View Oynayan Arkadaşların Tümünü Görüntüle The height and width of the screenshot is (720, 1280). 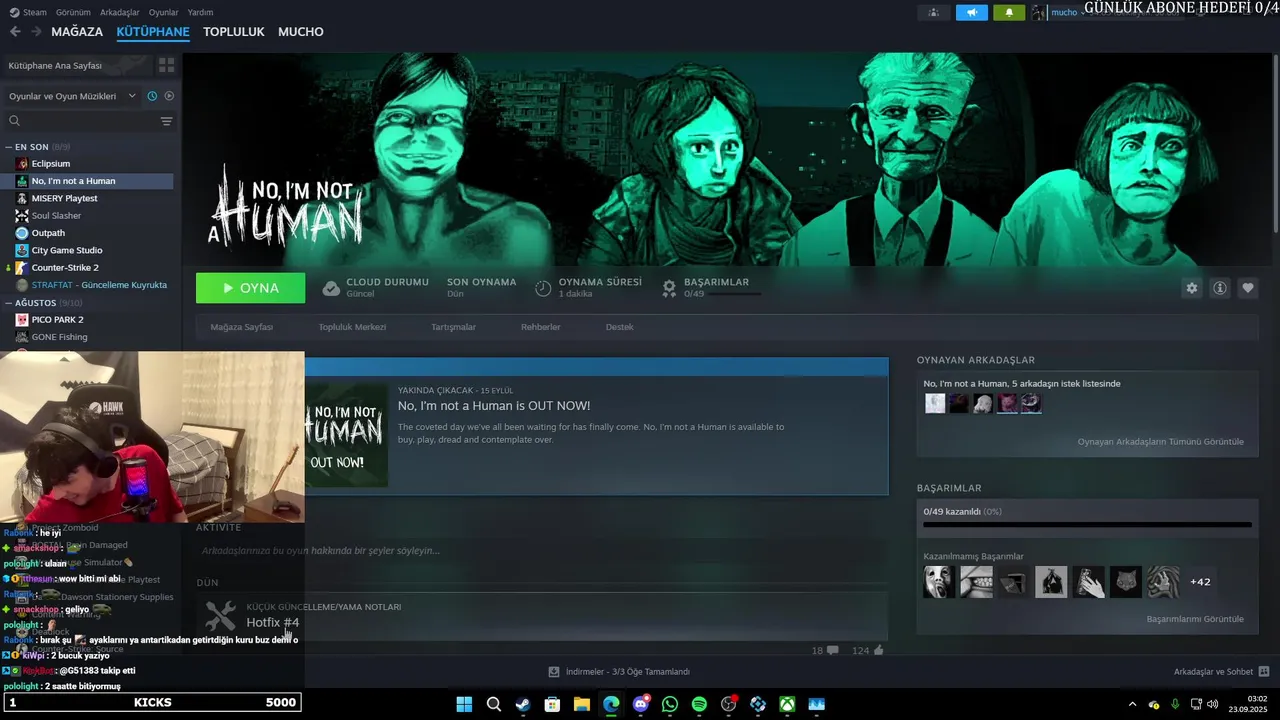(1160, 441)
